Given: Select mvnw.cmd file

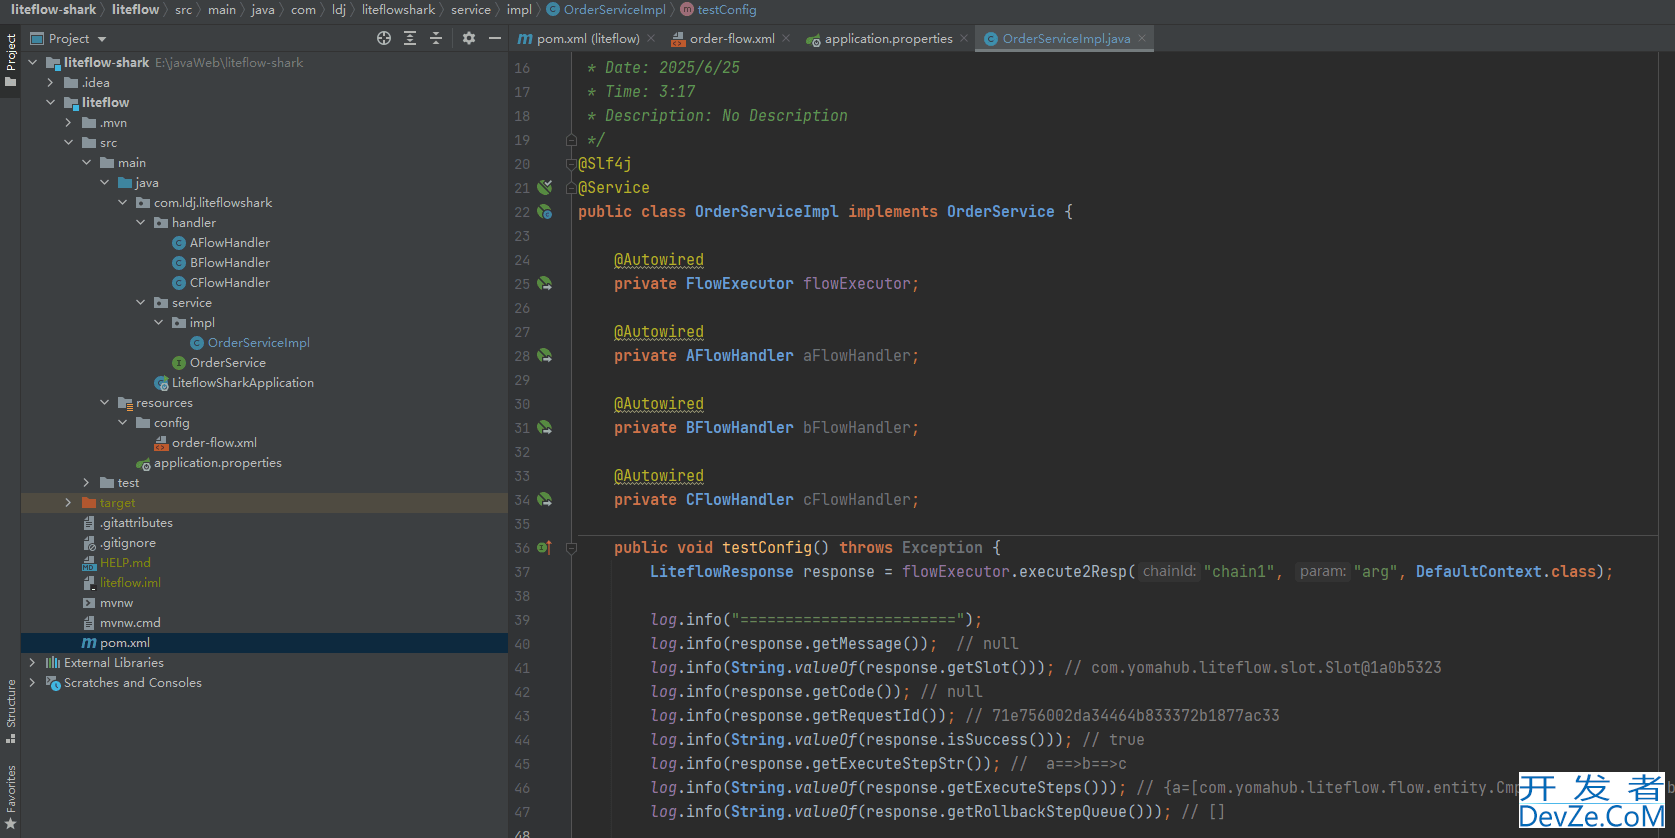Looking at the screenshot, I should coord(129,622).
